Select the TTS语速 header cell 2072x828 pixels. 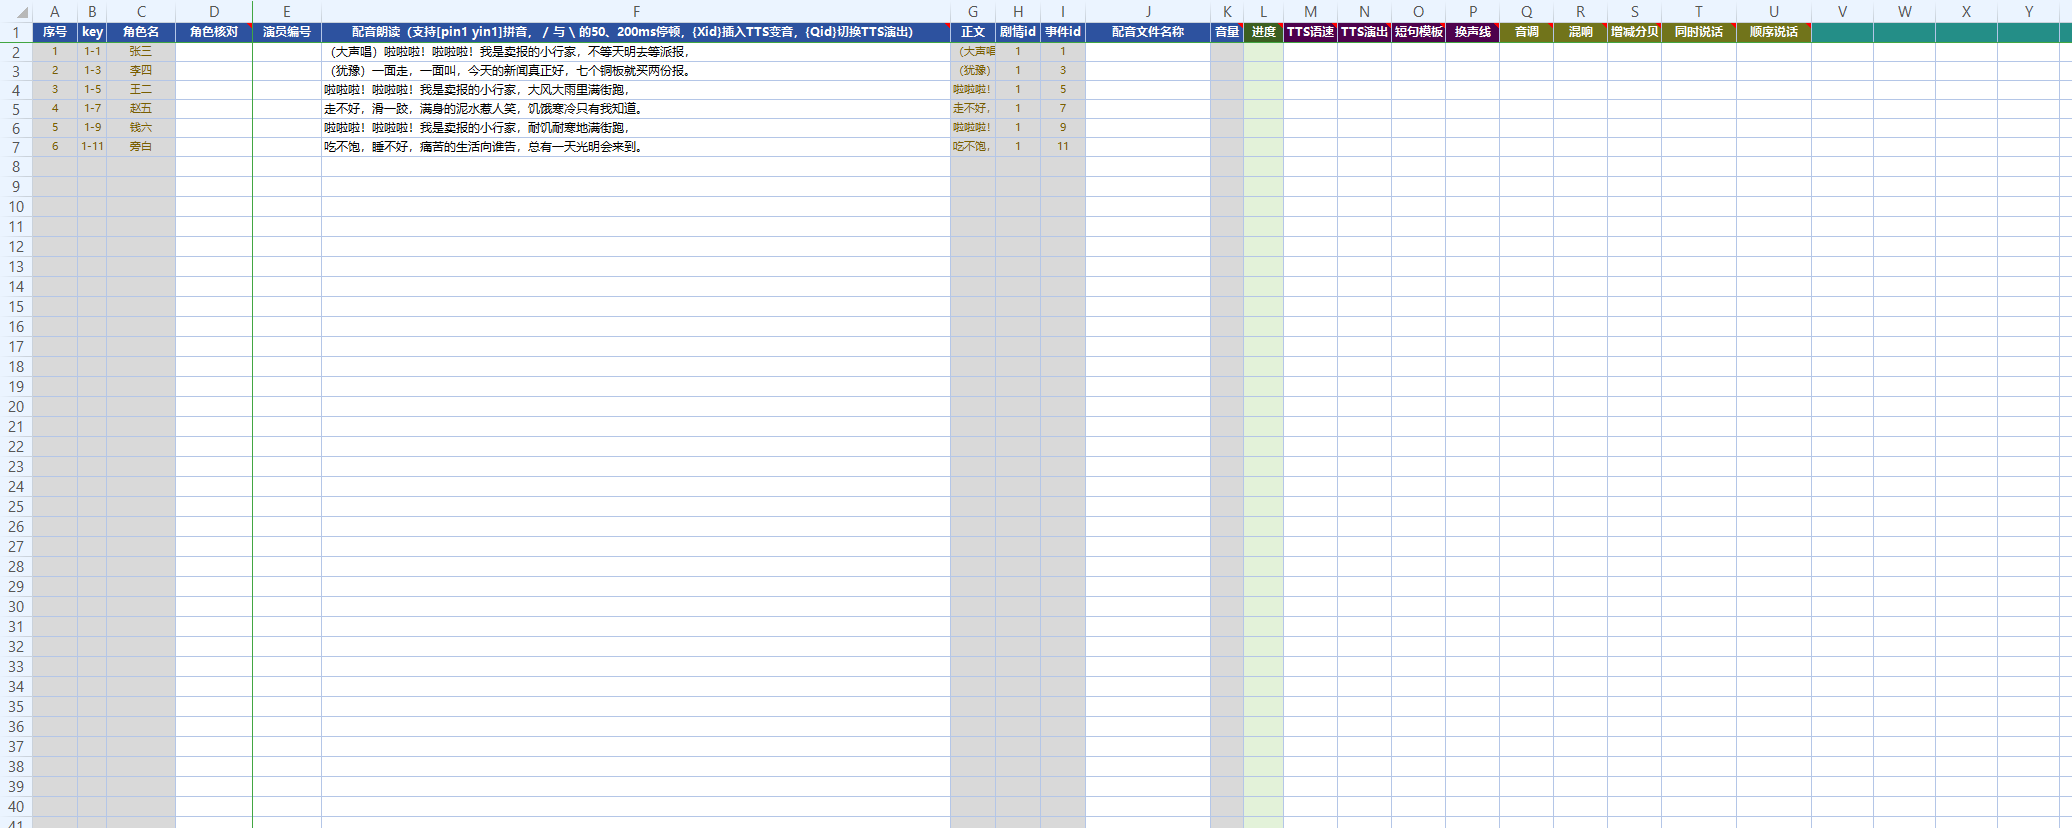[1310, 32]
